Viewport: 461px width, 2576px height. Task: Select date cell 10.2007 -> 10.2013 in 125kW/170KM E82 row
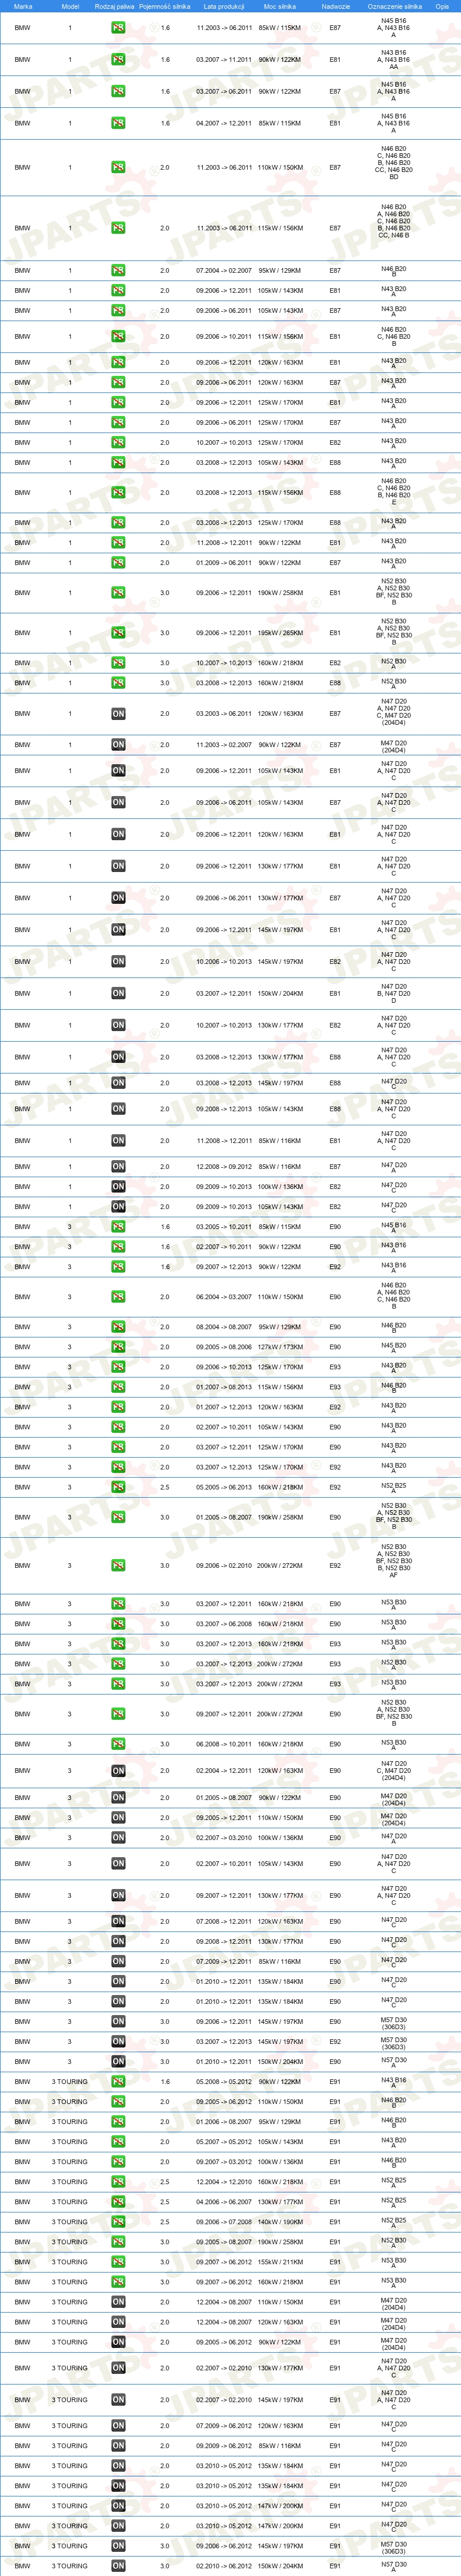pyautogui.click(x=224, y=442)
